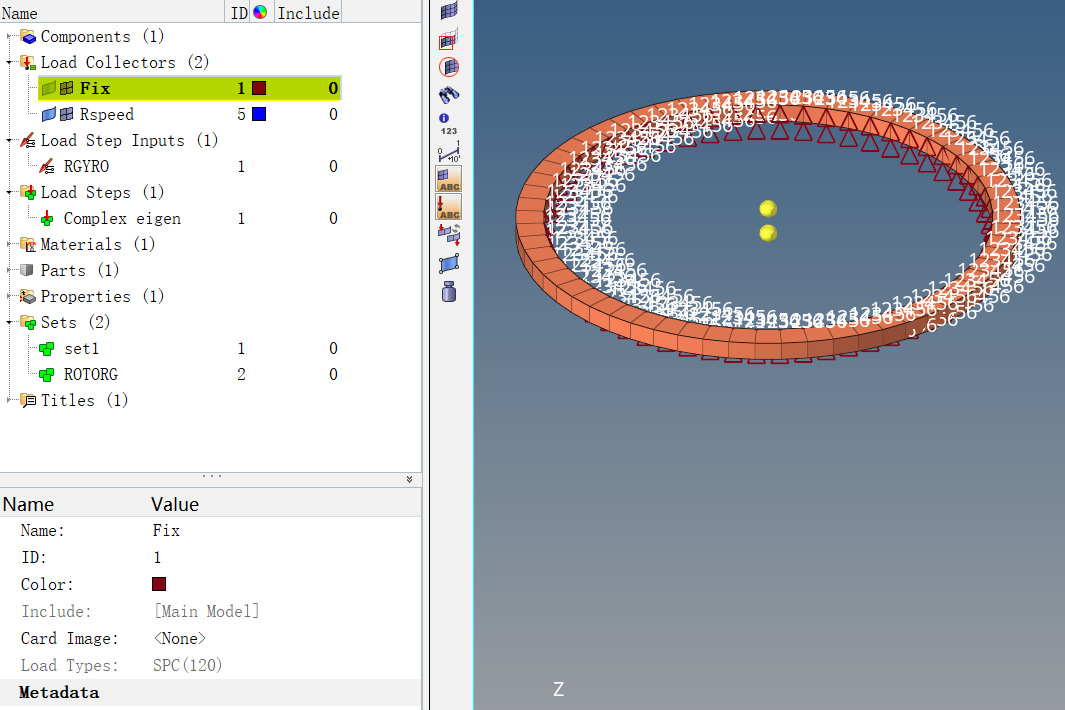Click the Card Image value field

(180, 638)
